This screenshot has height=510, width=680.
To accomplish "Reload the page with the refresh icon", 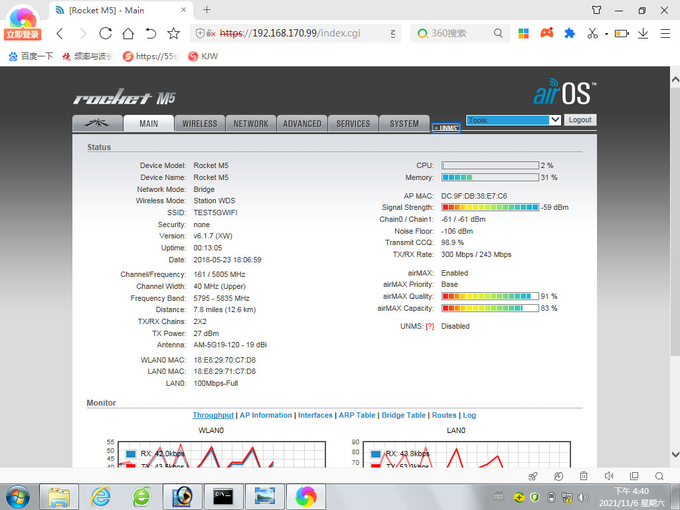I will click(x=105, y=33).
